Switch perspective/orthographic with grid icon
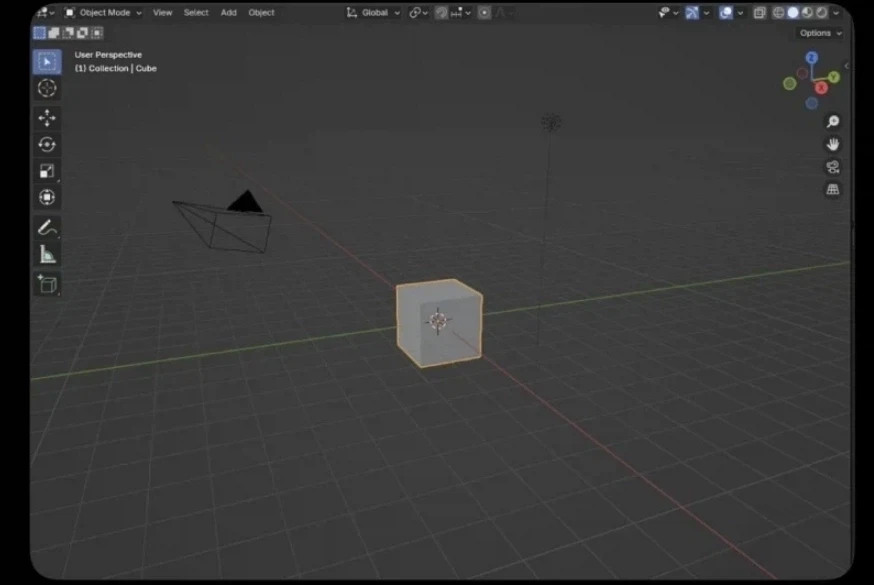874x585 pixels. pos(833,189)
